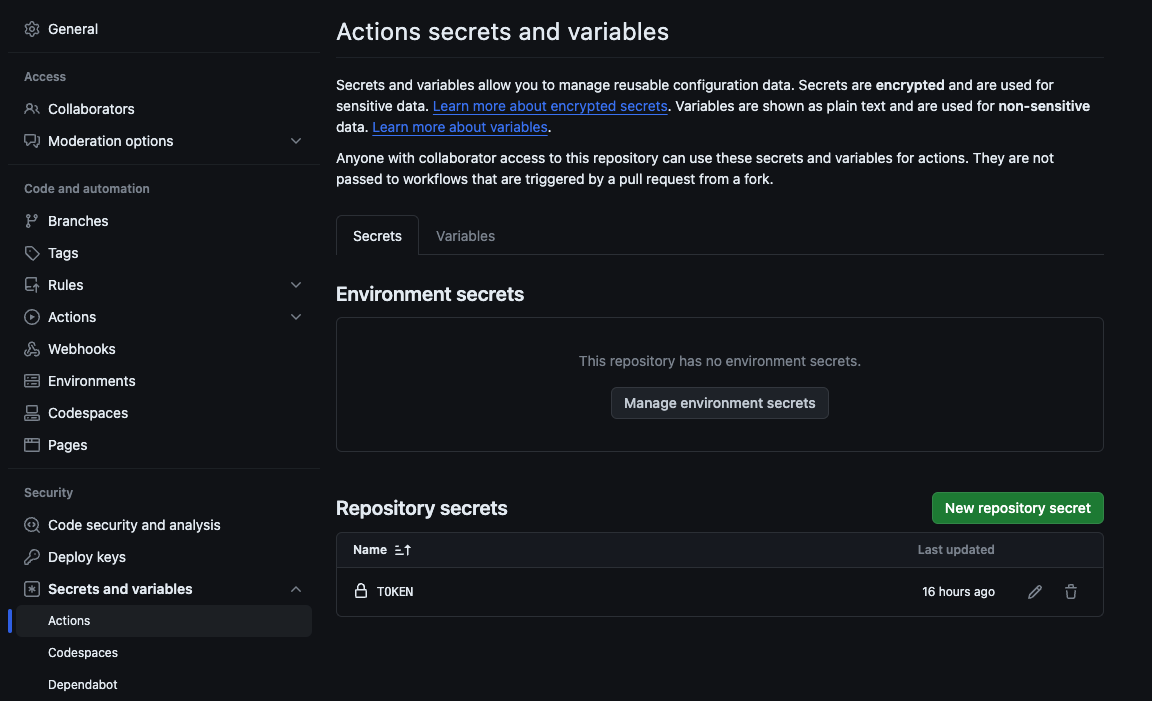
Task: Click the Tags icon in sidebar
Action: click(32, 253)
